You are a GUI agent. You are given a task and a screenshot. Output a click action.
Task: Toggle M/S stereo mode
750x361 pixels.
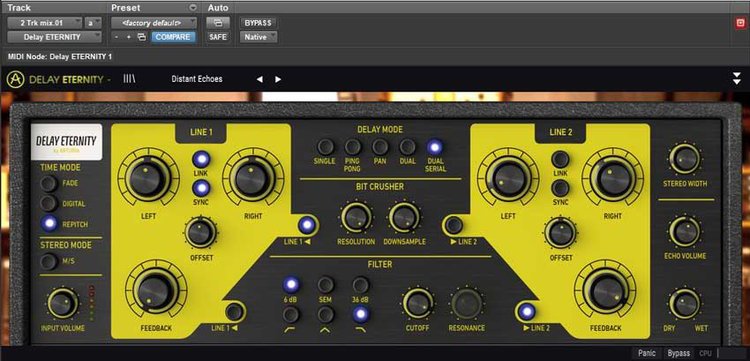[x=48, y=262]
